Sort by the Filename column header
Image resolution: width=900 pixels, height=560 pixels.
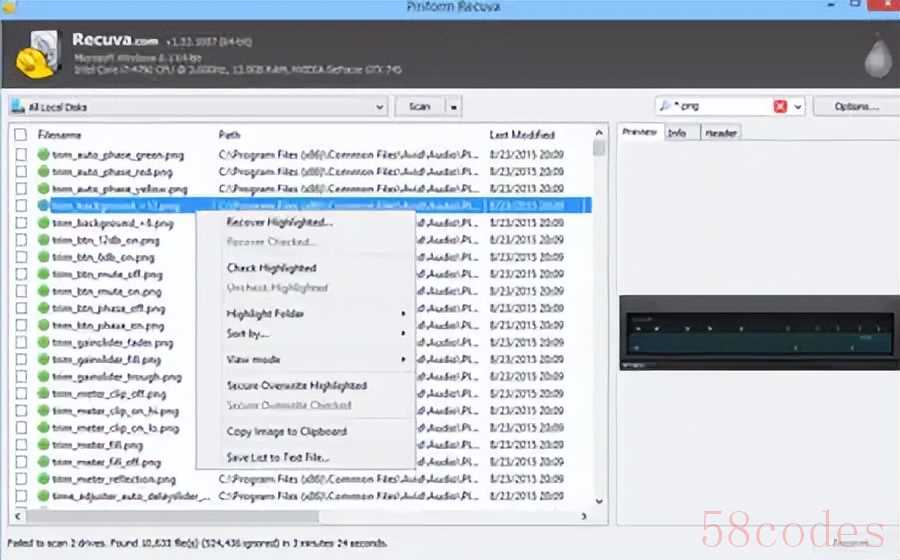[x=59, y=135]
